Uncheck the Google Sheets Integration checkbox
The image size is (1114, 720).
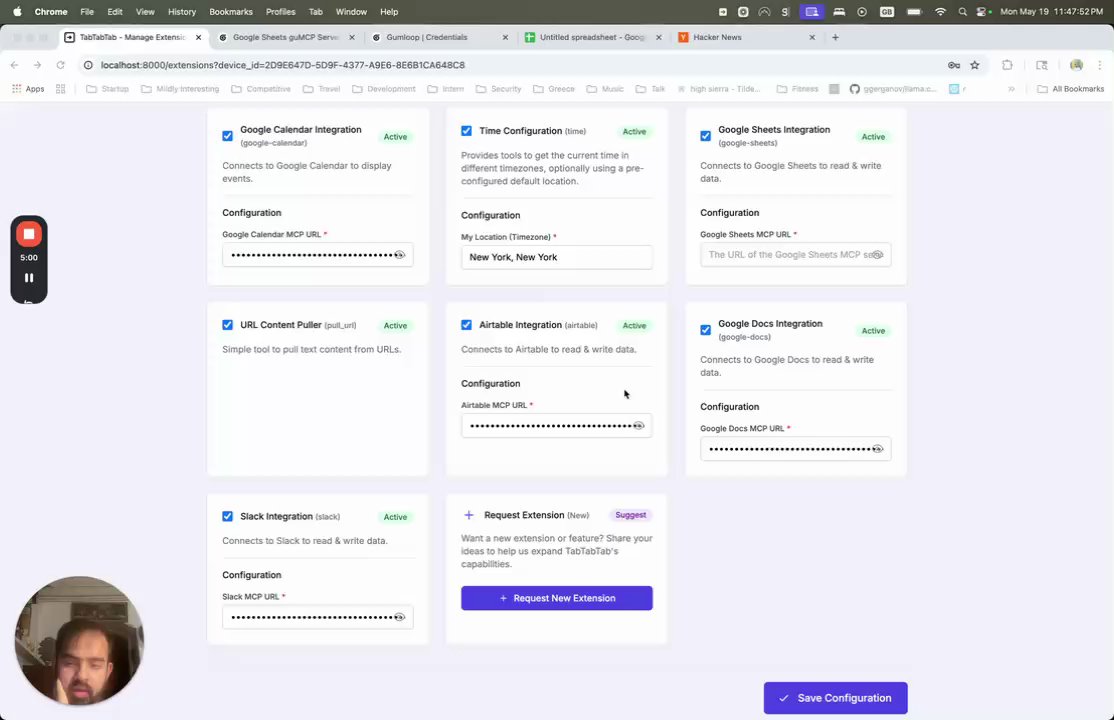click(x=705, y=136)
